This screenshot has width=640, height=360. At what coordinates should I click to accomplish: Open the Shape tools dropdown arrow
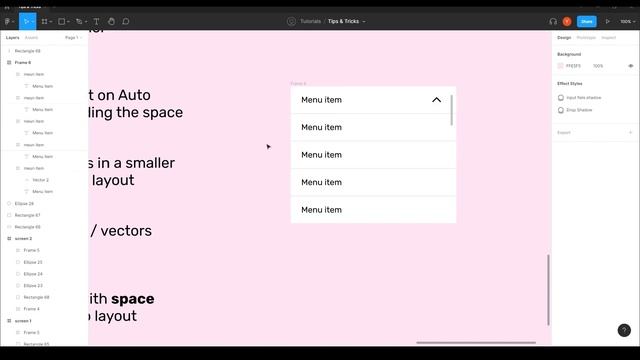coord(68,22)
